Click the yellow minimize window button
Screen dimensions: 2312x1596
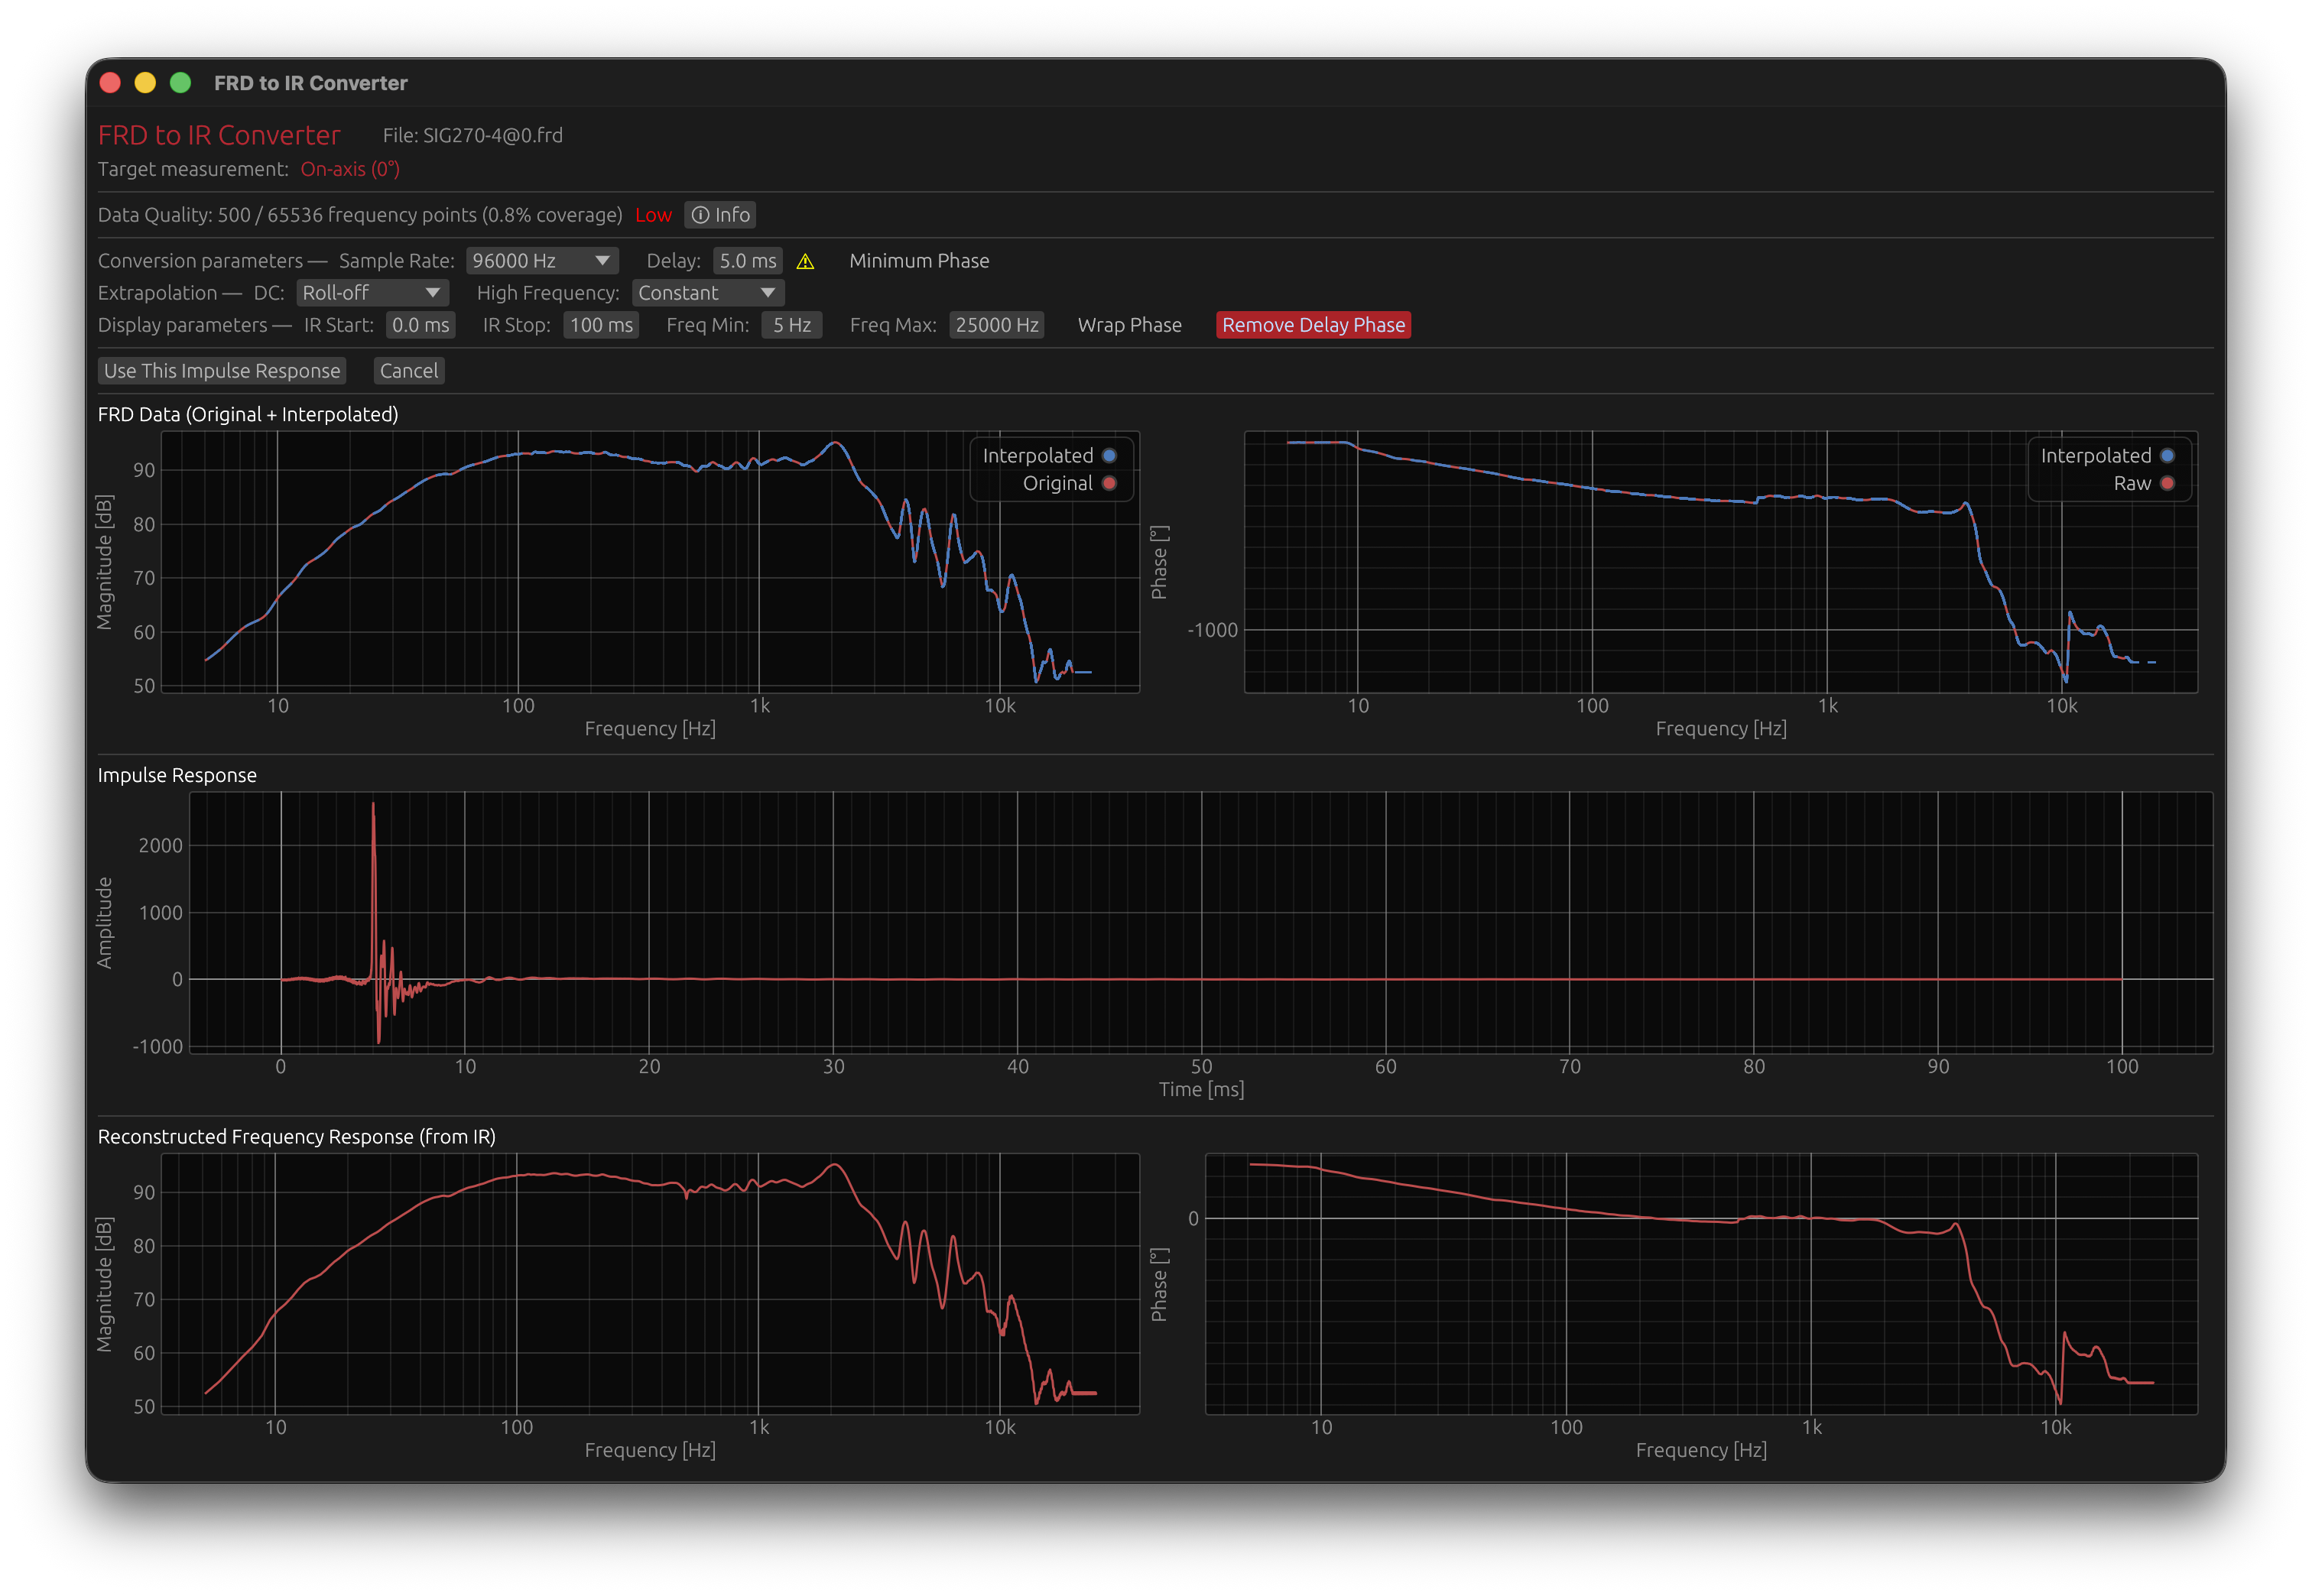pos(145,83)
